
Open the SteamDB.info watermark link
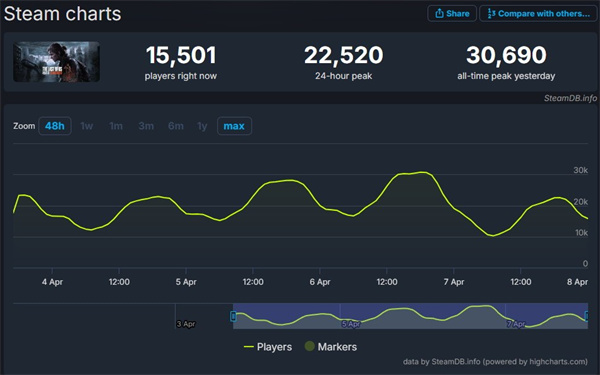[570, 98]
